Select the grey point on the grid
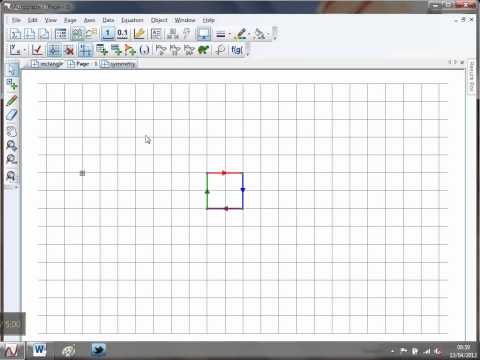The height and width of the screenshot is (360, 480). 82,173
